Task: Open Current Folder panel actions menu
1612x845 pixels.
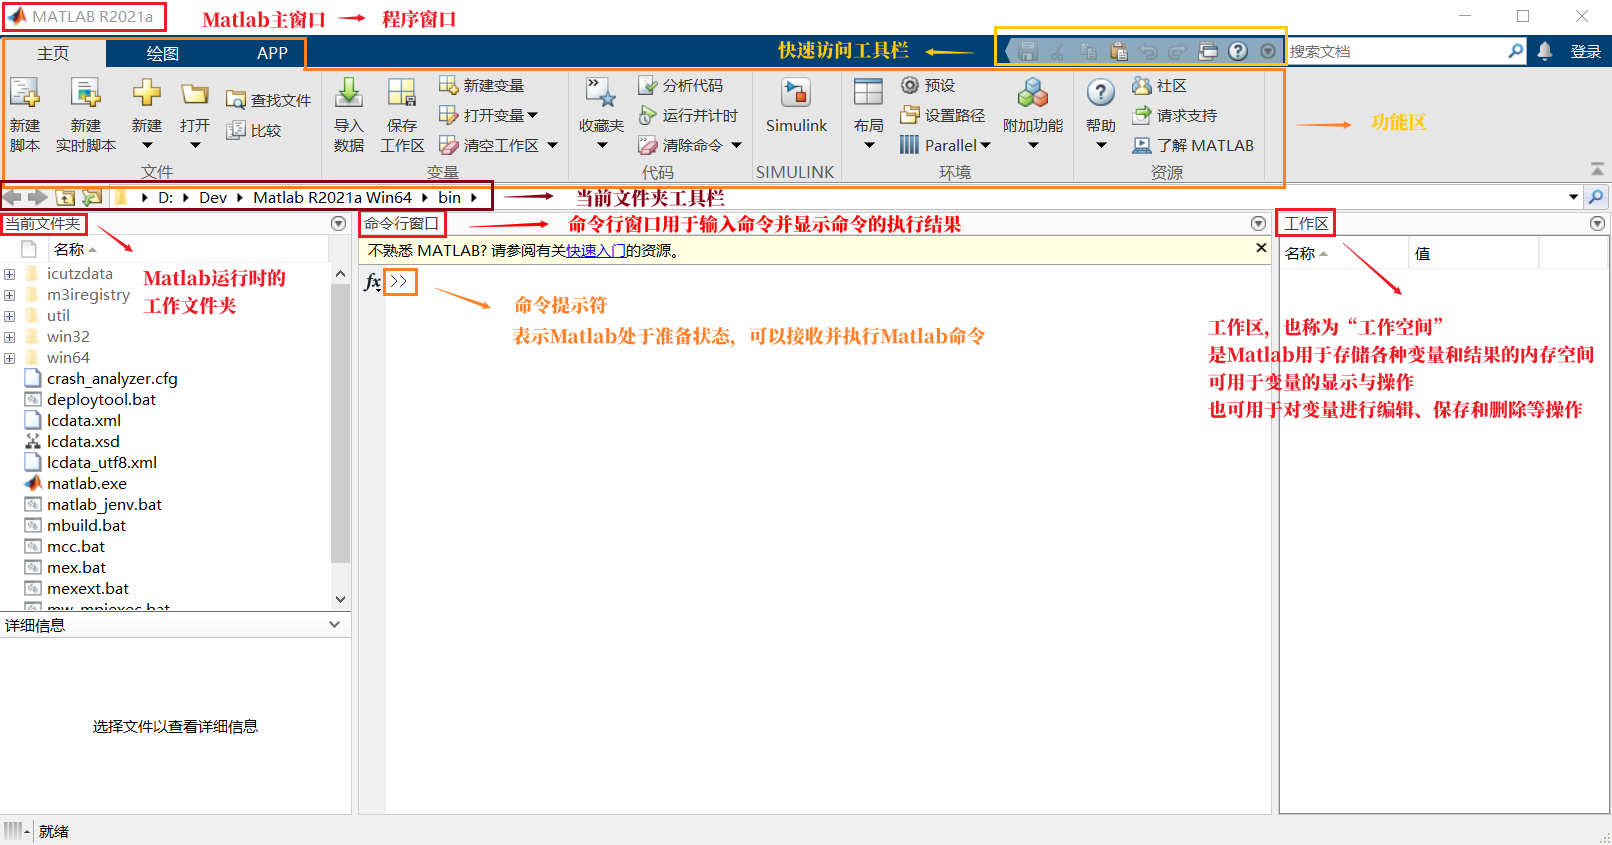Action: [x=338, y=224]
